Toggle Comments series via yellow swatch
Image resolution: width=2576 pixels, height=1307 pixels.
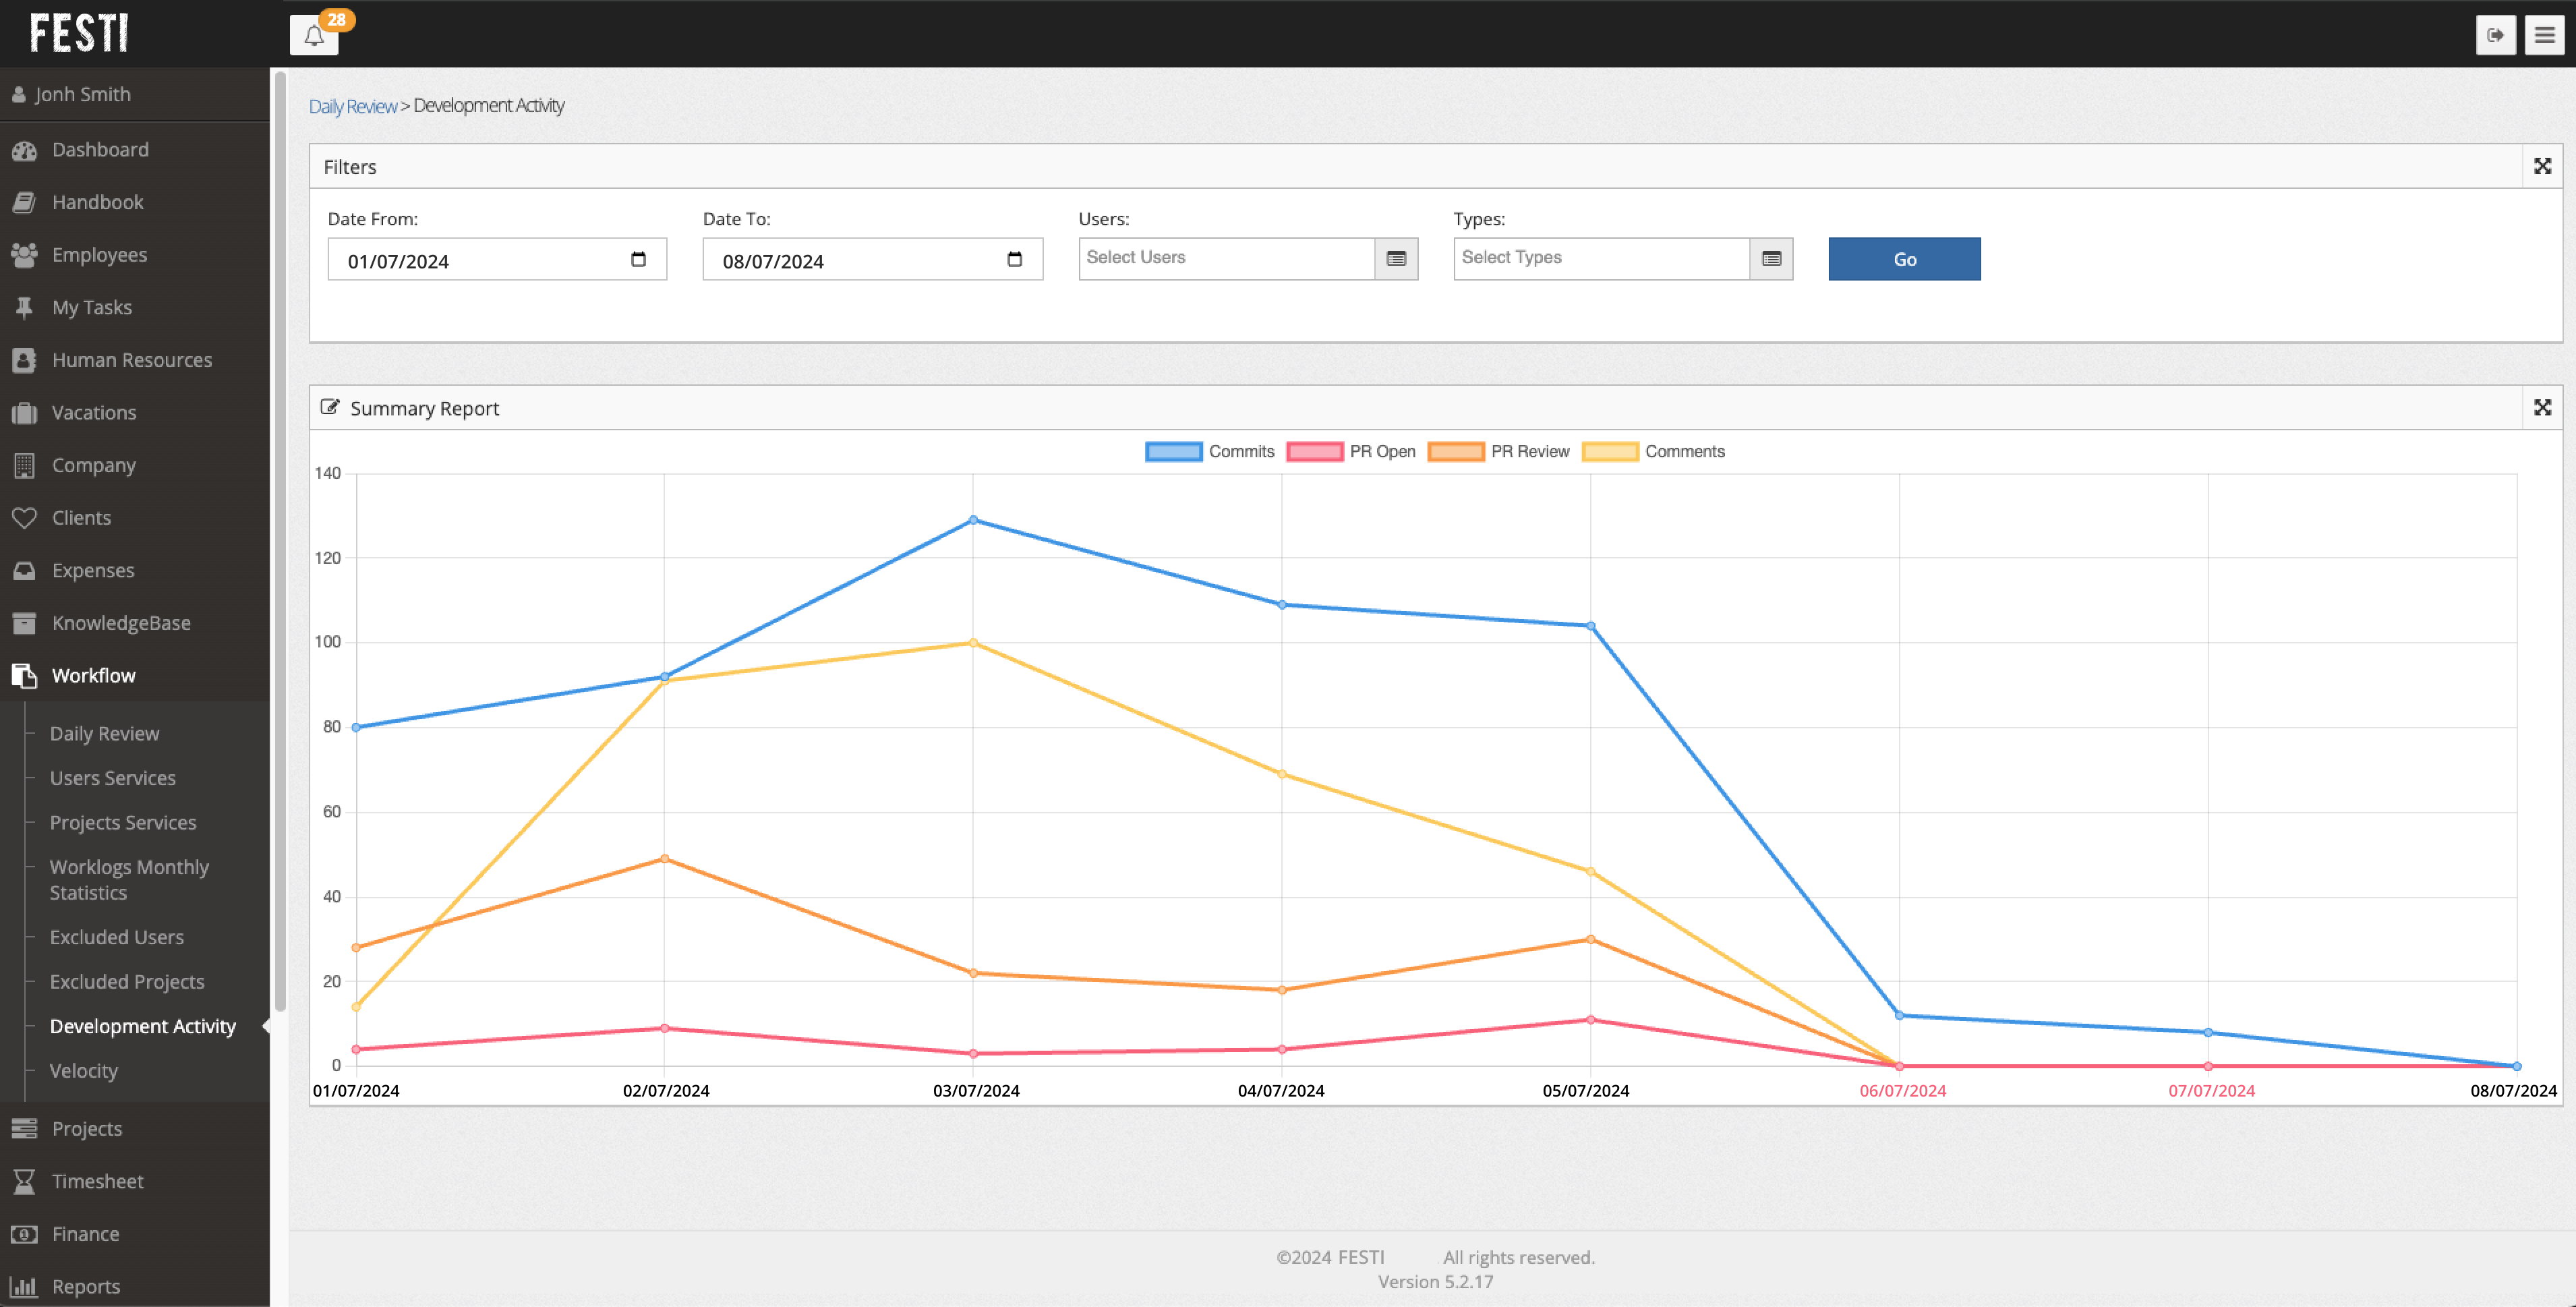pyautogui.click(x=1610, y=452)
